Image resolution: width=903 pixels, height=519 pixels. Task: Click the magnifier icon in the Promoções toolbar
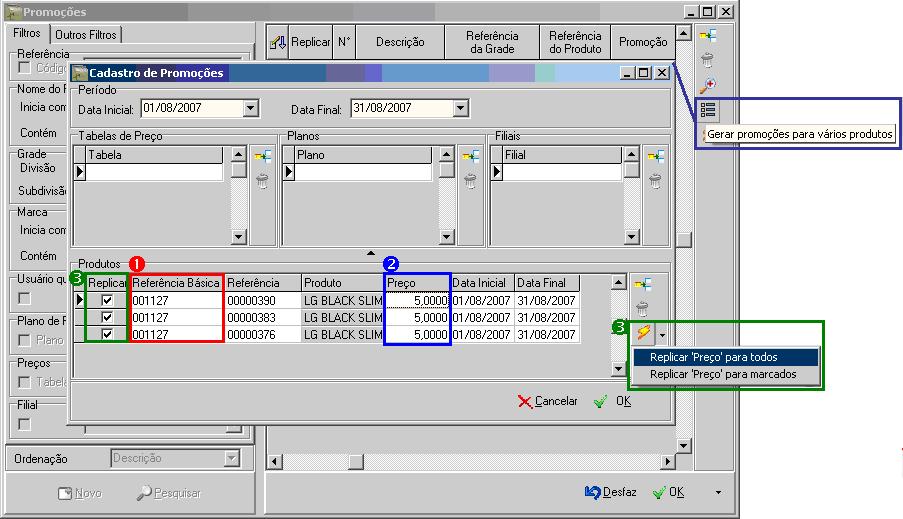pyautogui.click(x=708, y=85)
